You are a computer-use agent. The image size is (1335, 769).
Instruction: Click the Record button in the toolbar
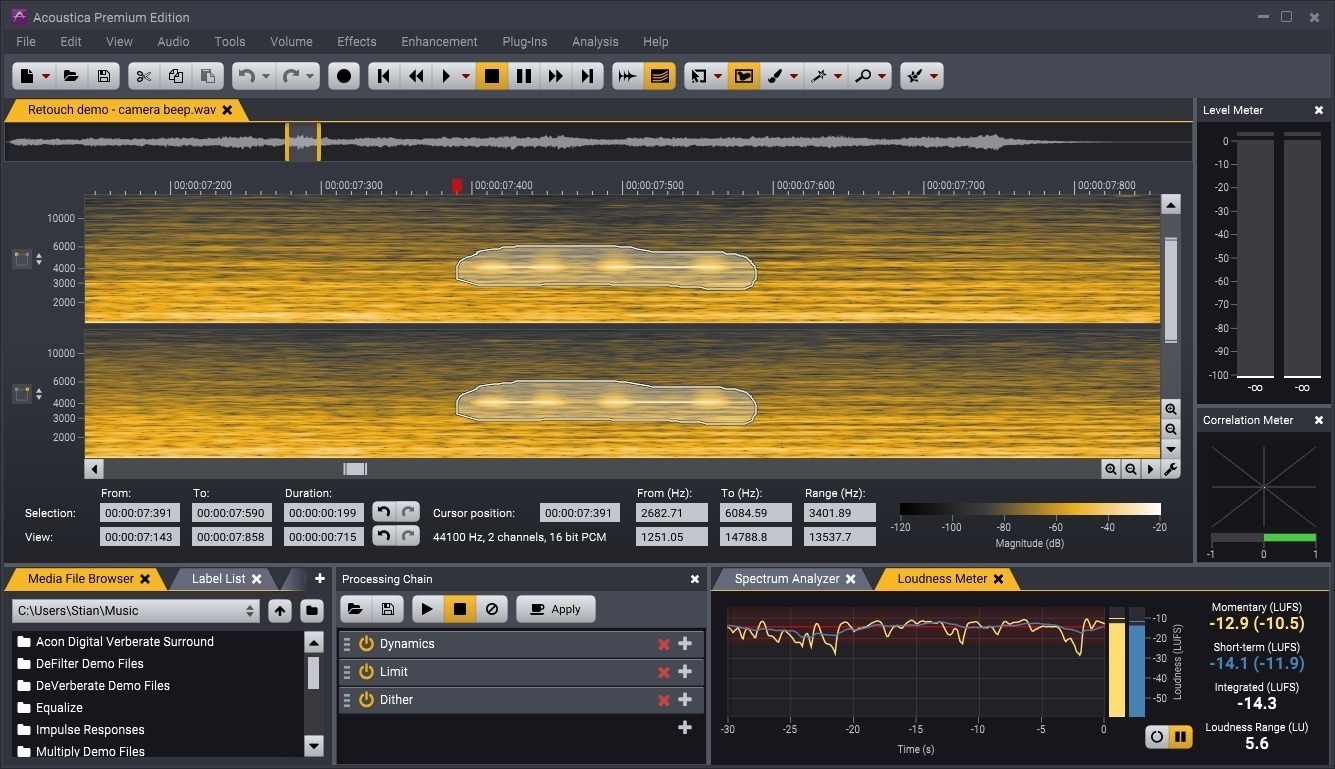coord(343,75)
